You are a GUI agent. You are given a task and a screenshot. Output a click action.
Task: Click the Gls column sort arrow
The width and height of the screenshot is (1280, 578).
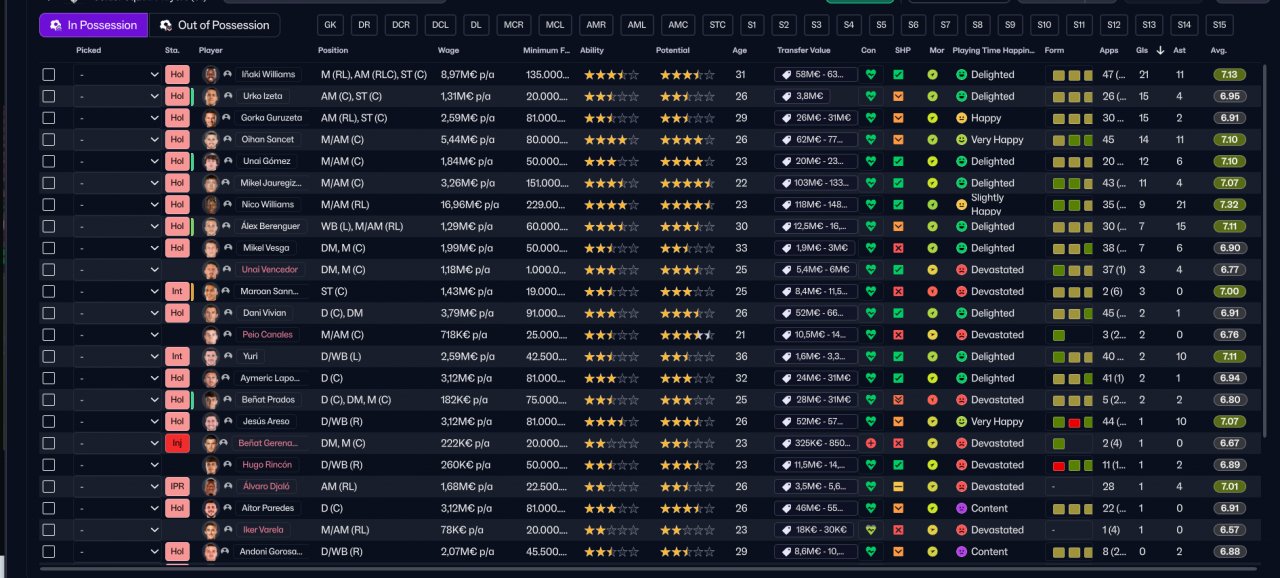click(x=1160, y=50)
